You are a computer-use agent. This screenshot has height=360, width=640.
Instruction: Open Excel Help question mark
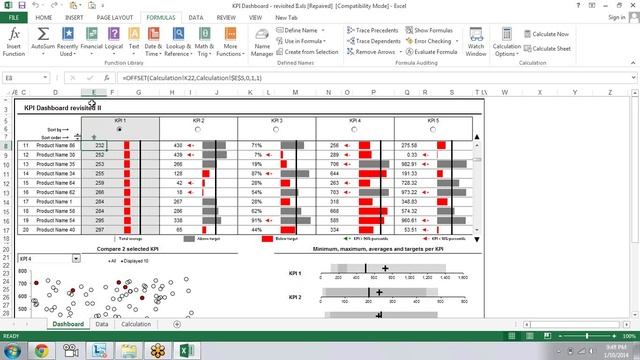pos(578,6)
